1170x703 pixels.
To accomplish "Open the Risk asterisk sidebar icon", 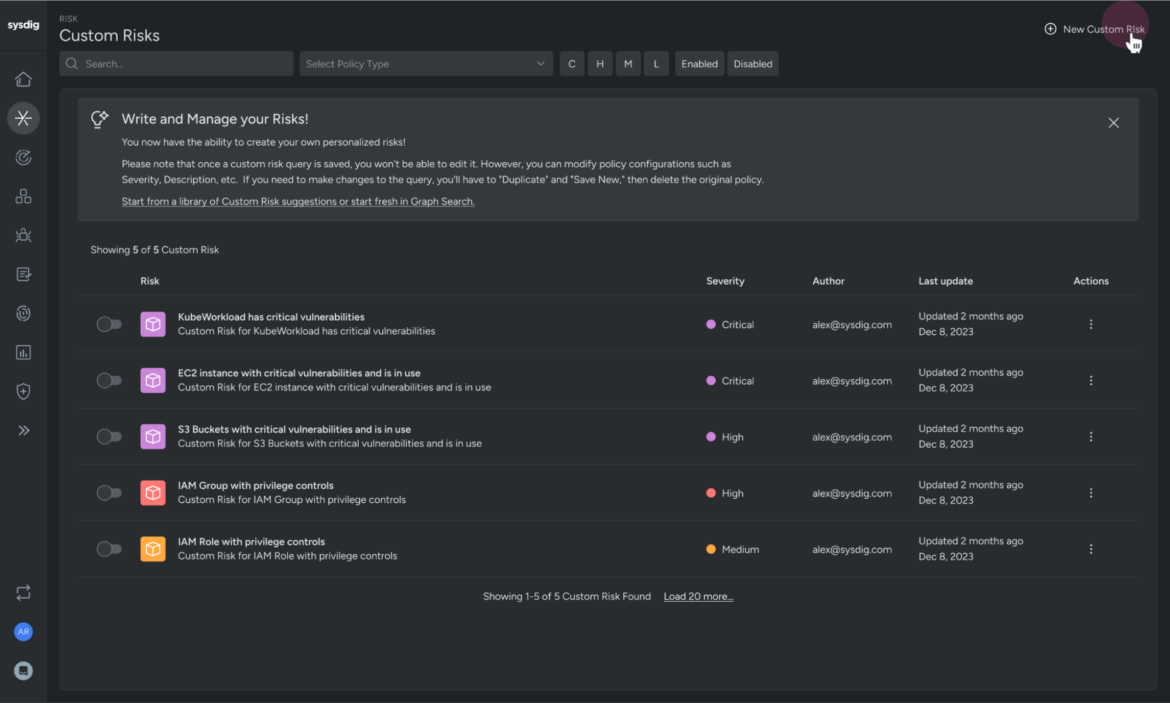I will coord(23,118).
